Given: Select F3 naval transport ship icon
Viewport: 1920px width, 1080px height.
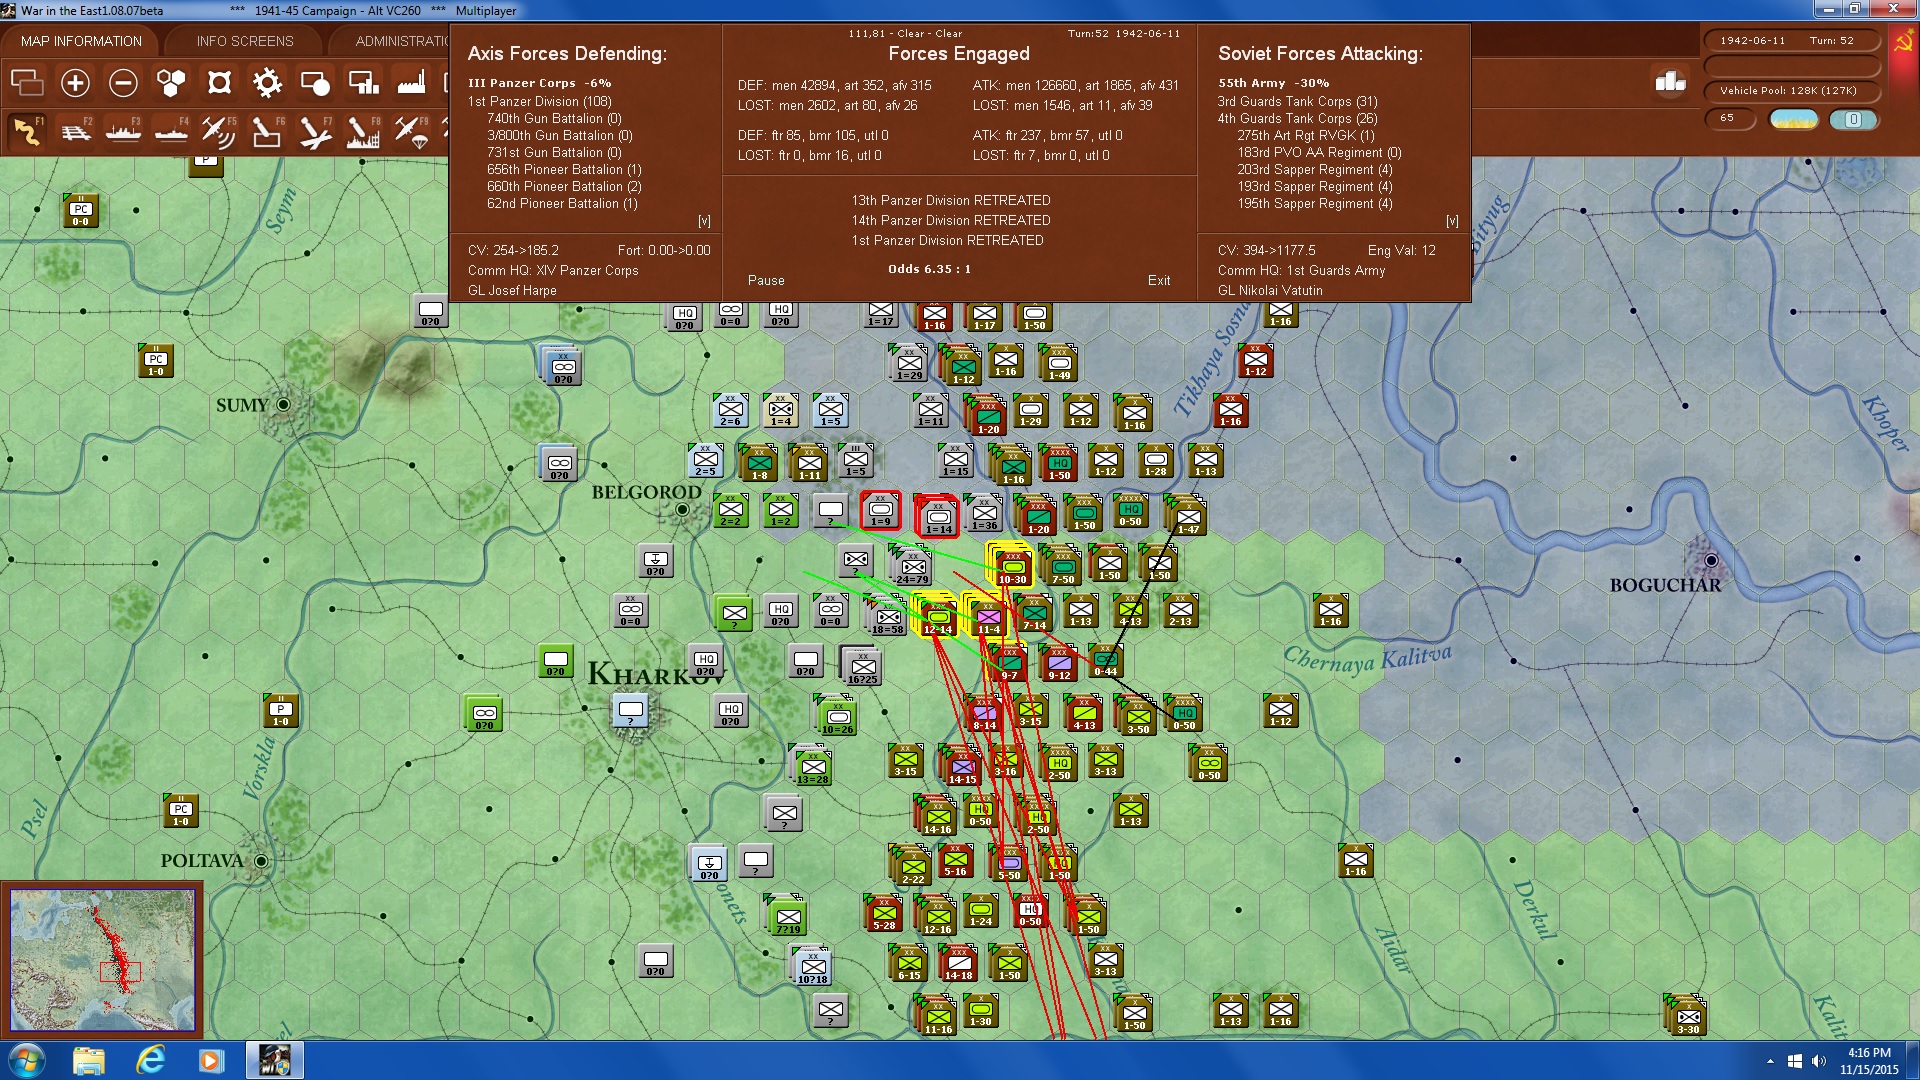Looking at the screenshot, I should pyautogui.click(x=124, y=131).
